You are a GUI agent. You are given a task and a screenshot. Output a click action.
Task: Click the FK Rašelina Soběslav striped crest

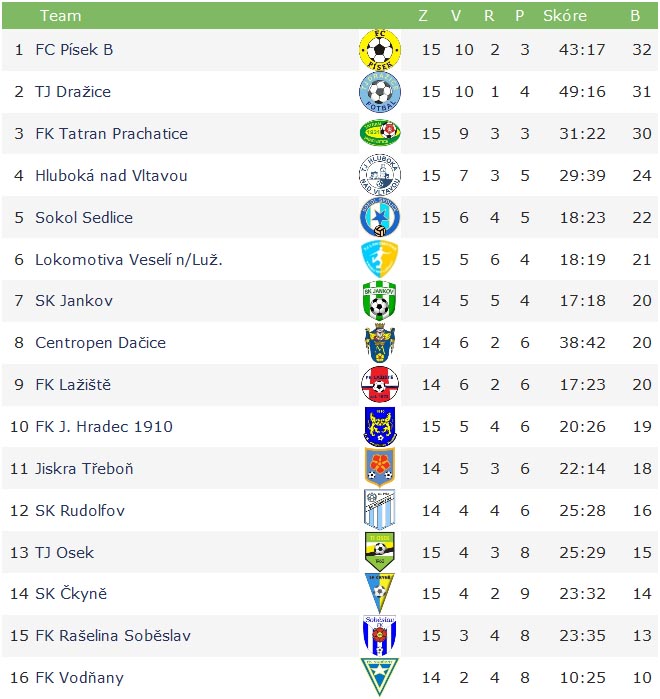pyautogui.click(x=379, y=636)
